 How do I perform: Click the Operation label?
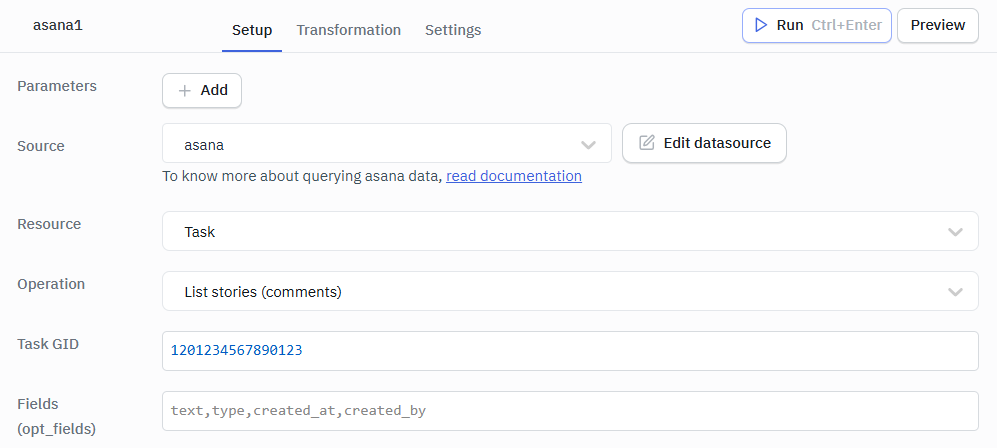click(x=51, y=284)
